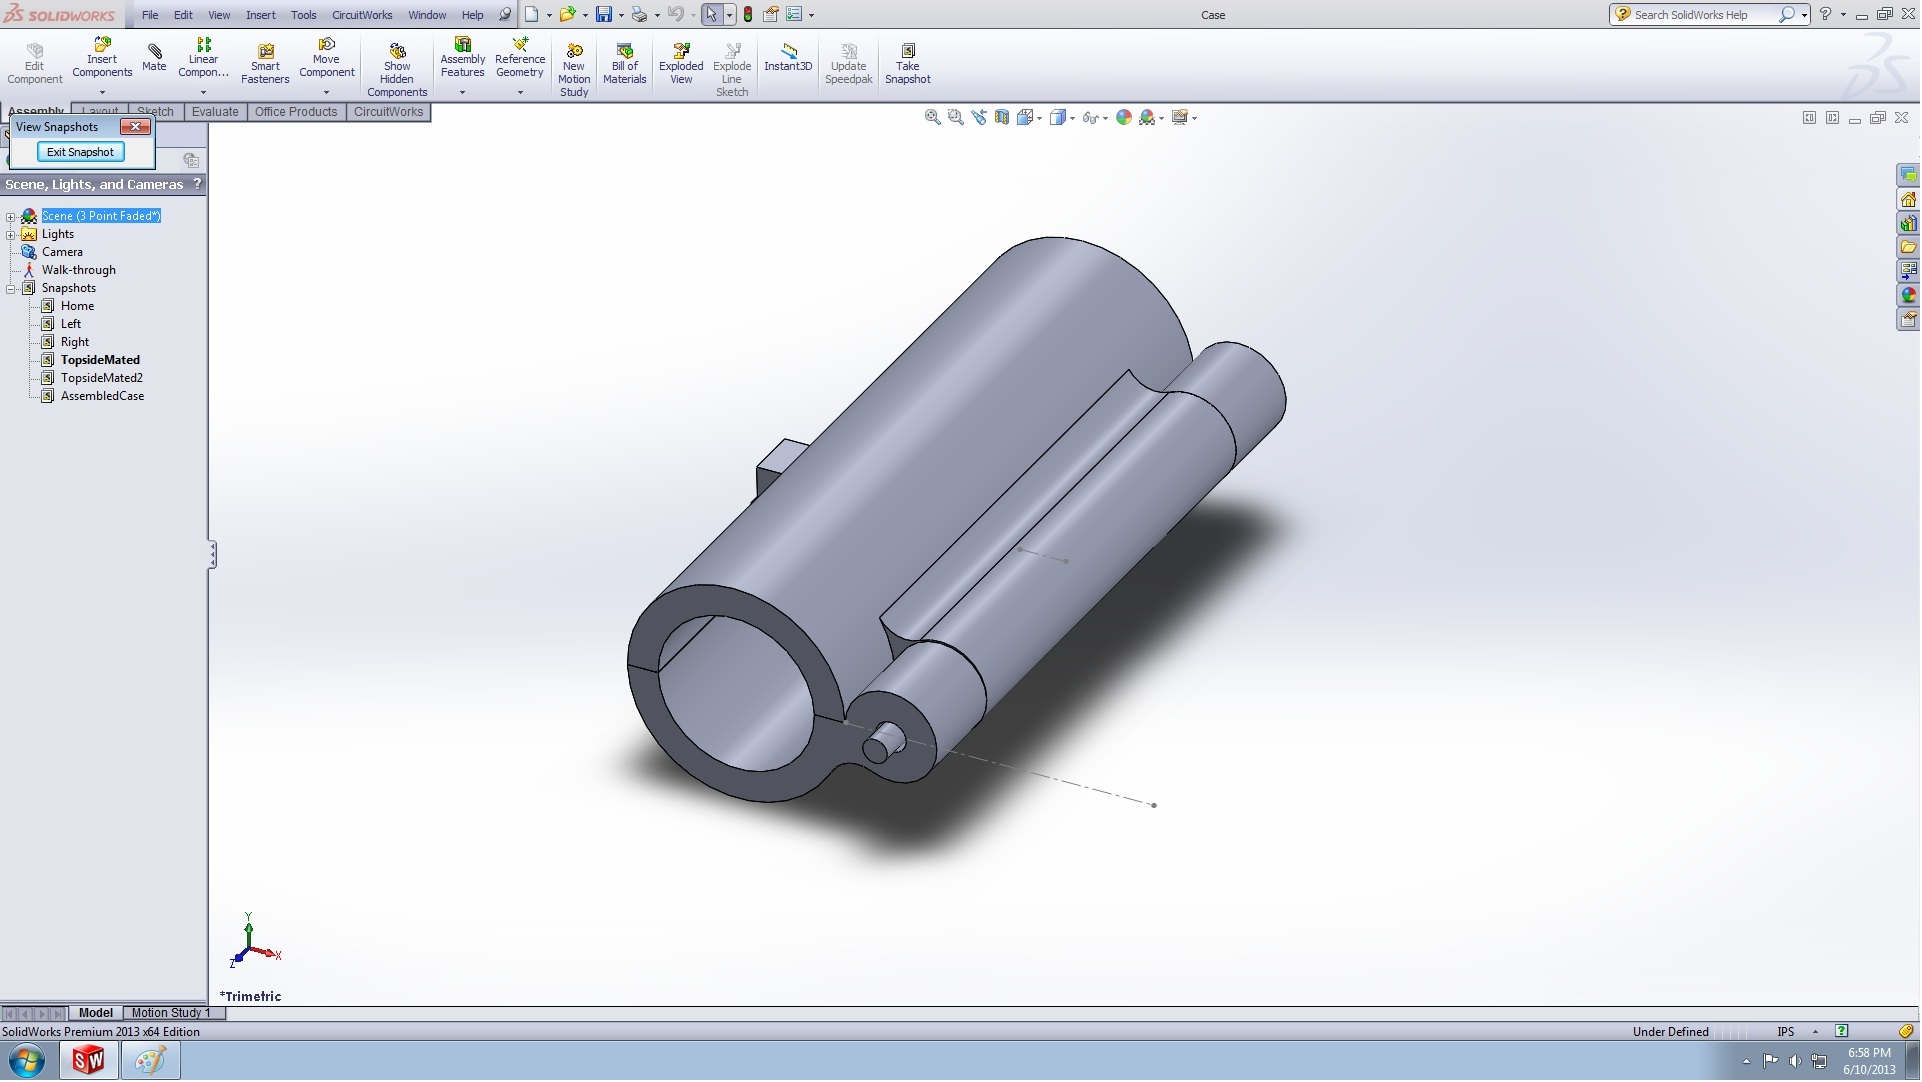The image size is (1922, 1082).
Task: Select the Mate tool
Action: tap(154, 57)
